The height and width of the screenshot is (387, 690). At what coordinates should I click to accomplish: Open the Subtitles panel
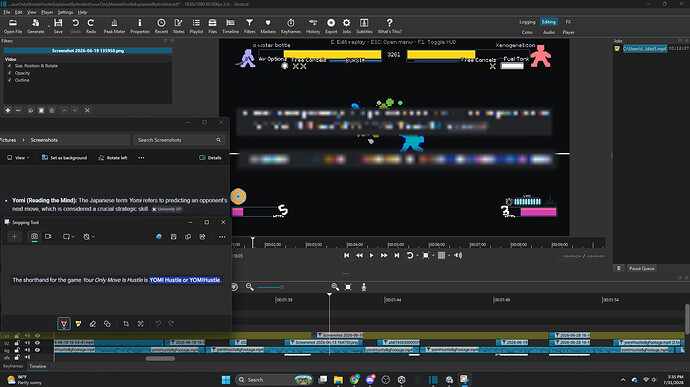click(364, 26)
